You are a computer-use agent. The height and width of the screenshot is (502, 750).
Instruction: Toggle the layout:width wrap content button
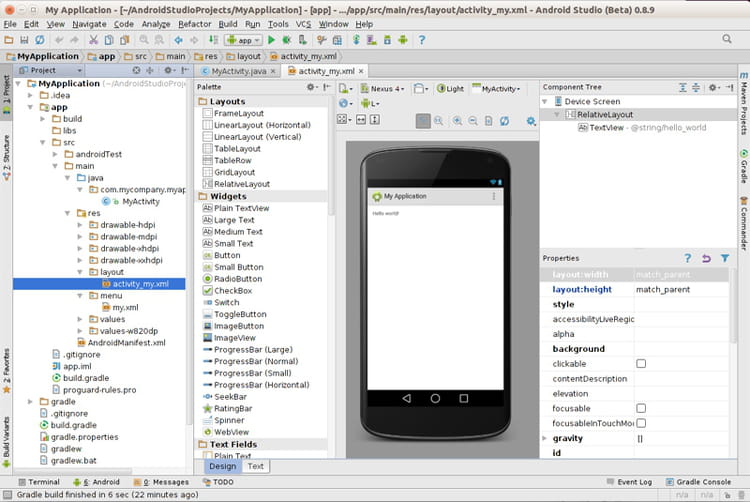coord(361,120)
